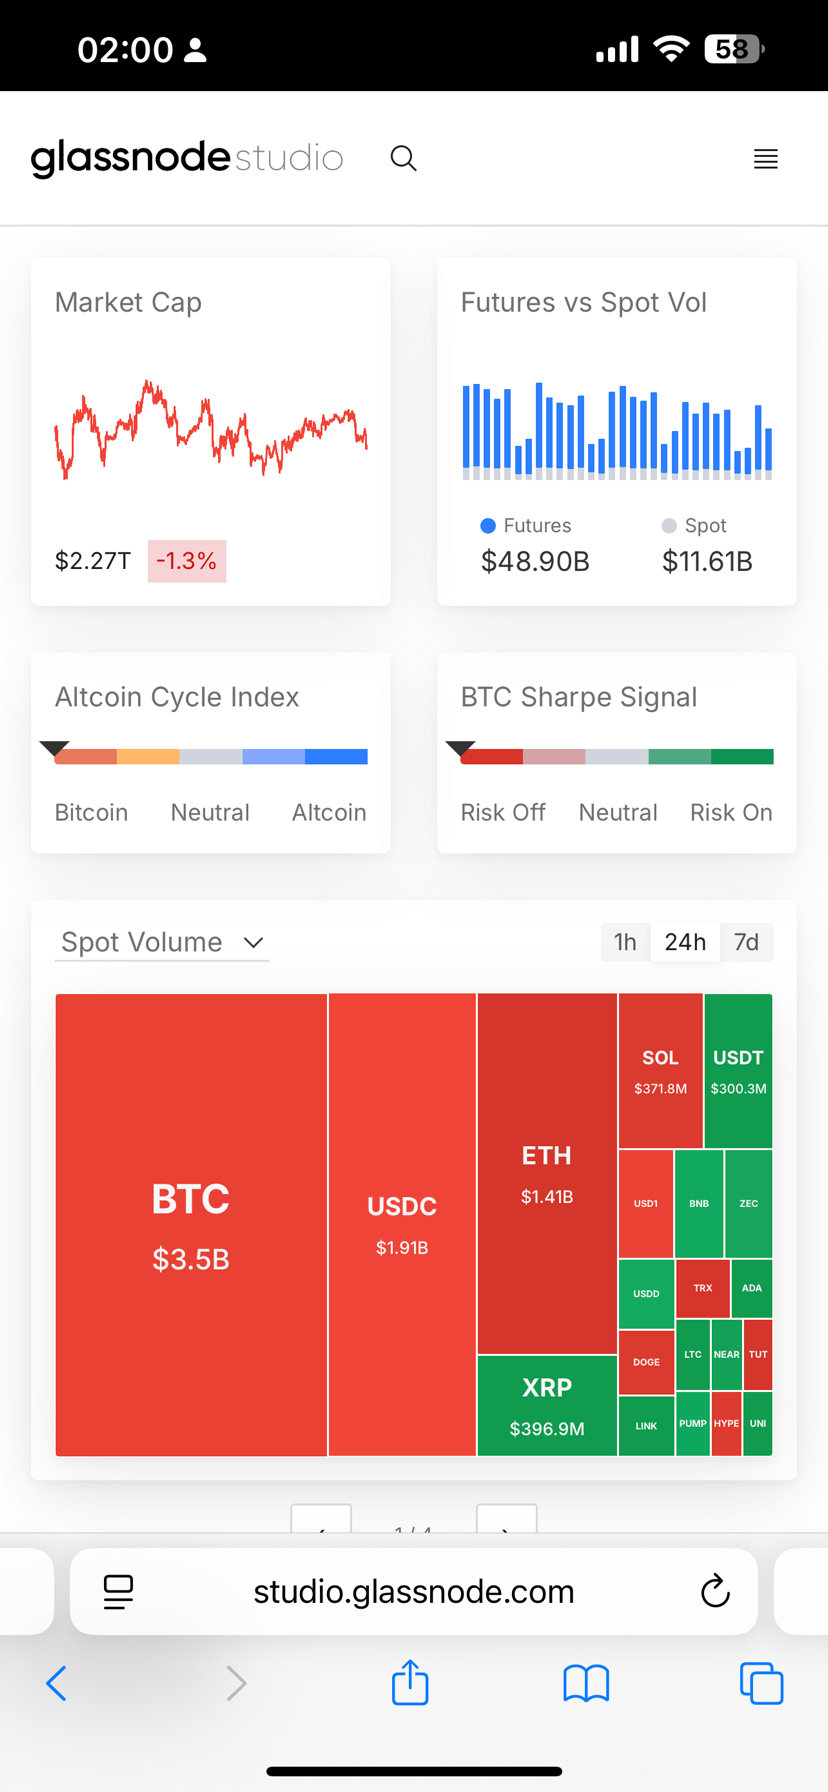Go back with Safari back arrow
Screen dimensions: 828x1792
point(57,1683)
